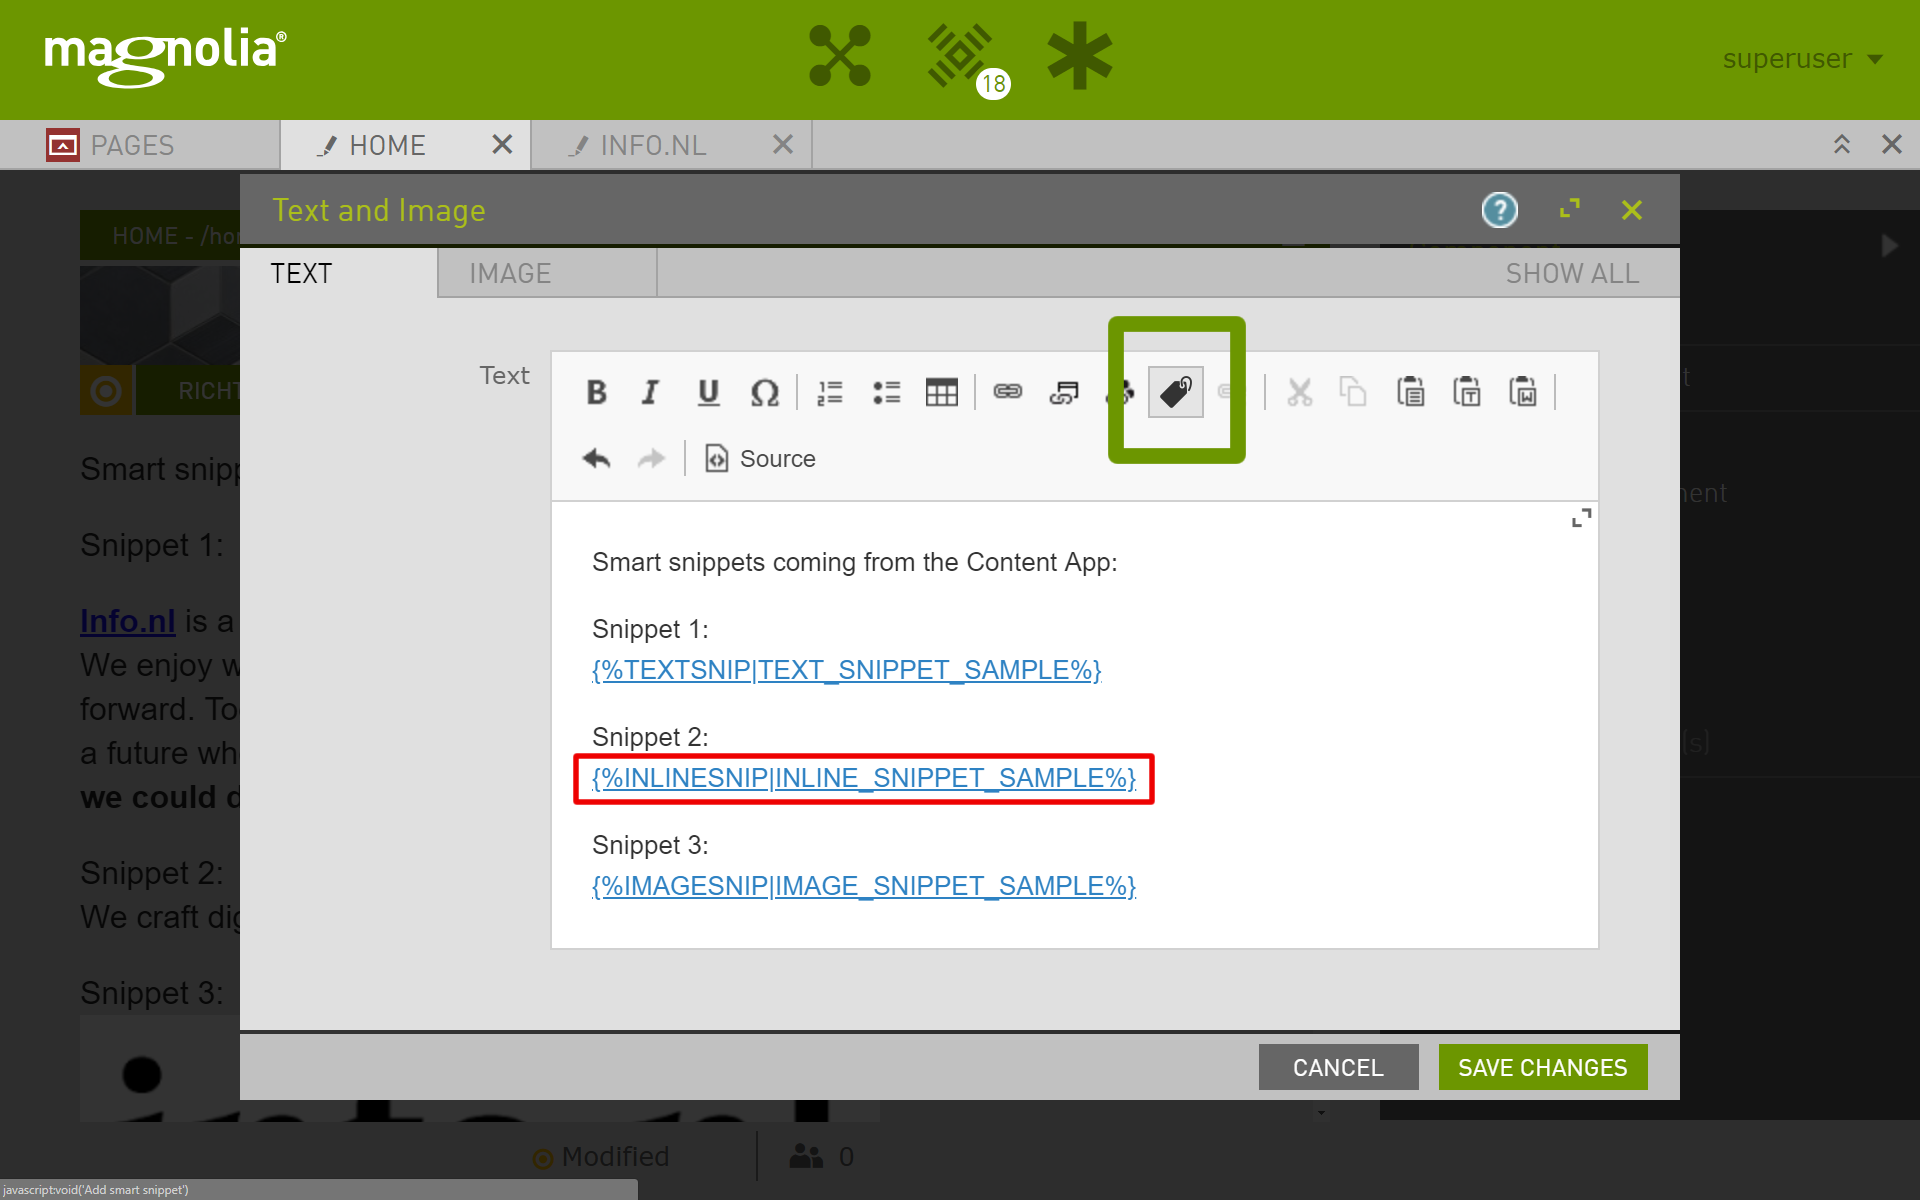The height and width of the screenshot is (1200, 1920).
Task: Click the INLINESNIP snippet link
Action: point(863,778)
